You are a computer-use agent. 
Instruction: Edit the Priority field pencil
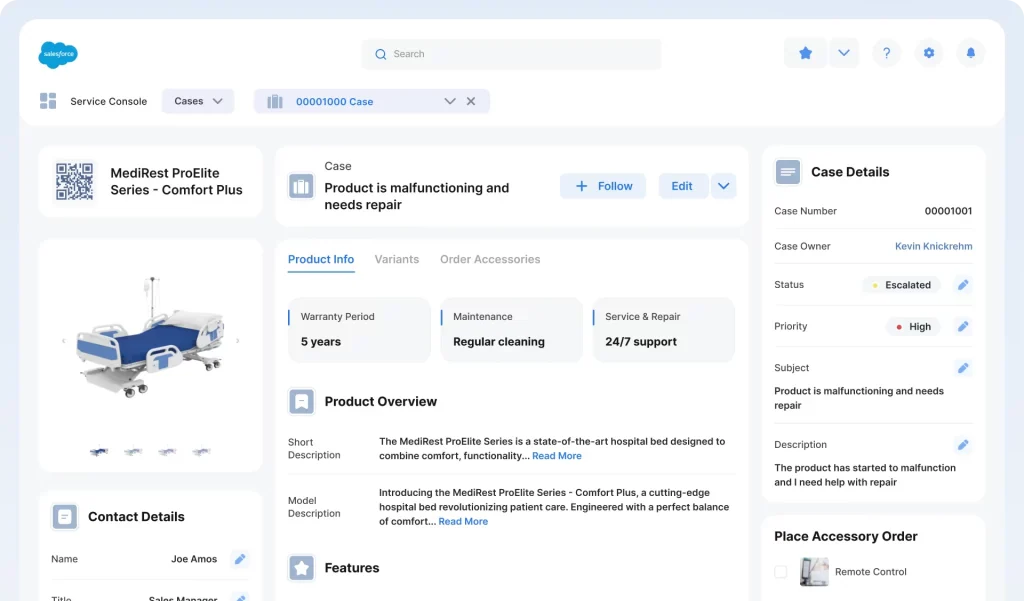tap(963, 326)
